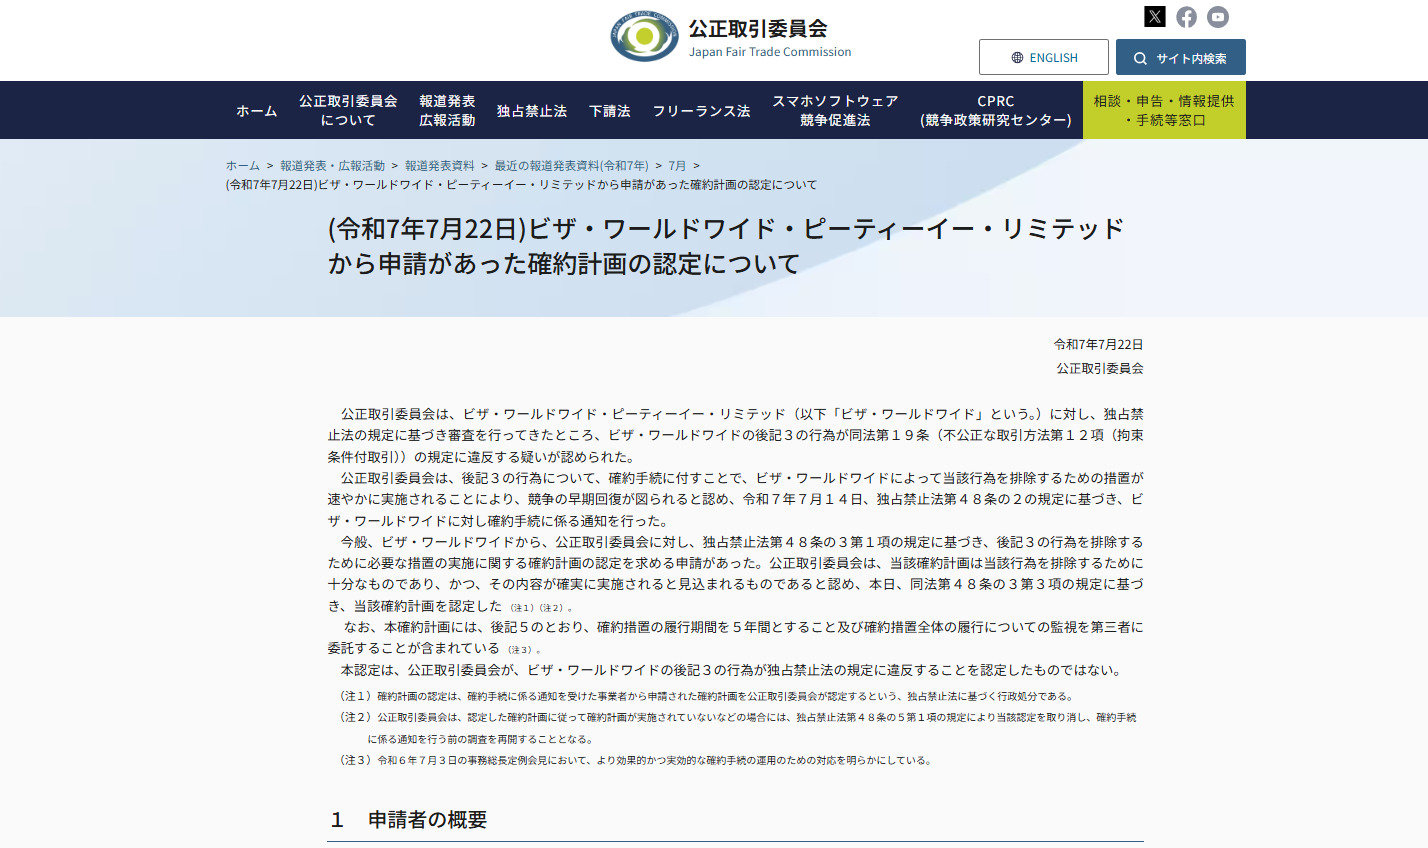Switch the site to ENGLISH
The image size is (1428, 848).
[x=1052, y=57]
